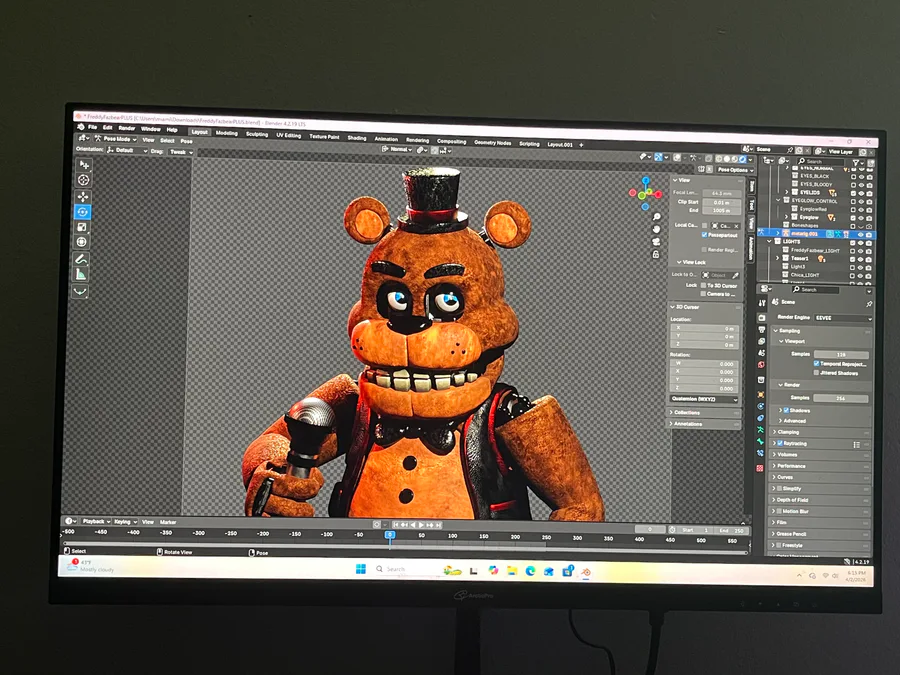Toggle camera view icon in viewport

657,242
